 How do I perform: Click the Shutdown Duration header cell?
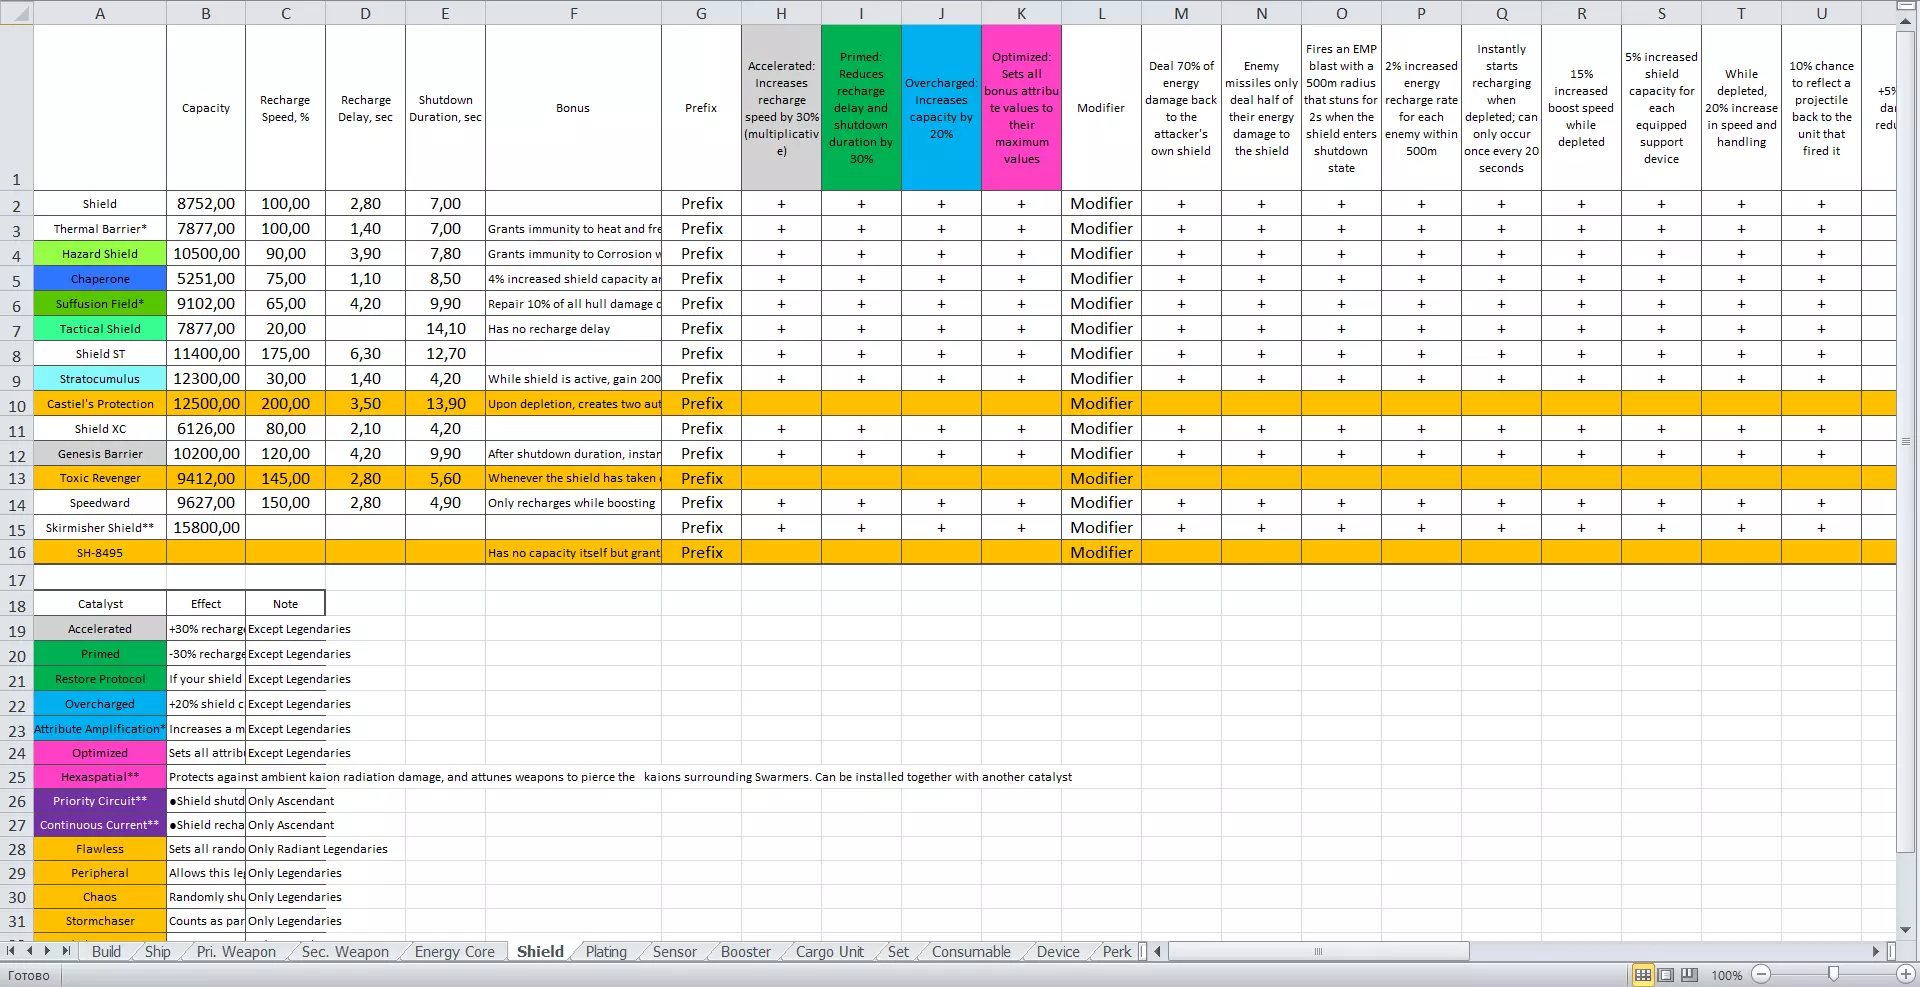tap(445, 108)
